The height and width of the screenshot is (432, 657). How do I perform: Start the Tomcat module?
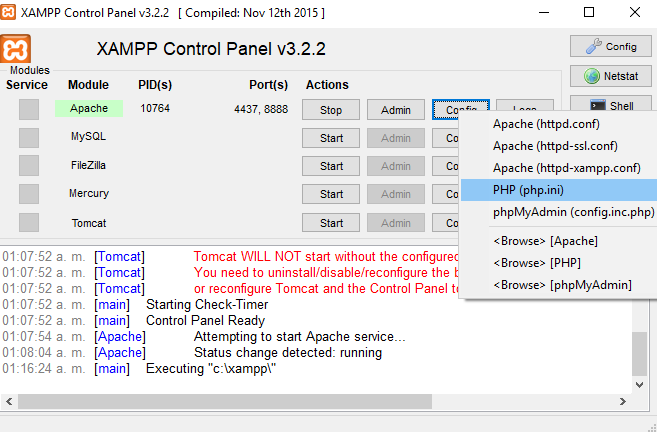tap(331, 223)
